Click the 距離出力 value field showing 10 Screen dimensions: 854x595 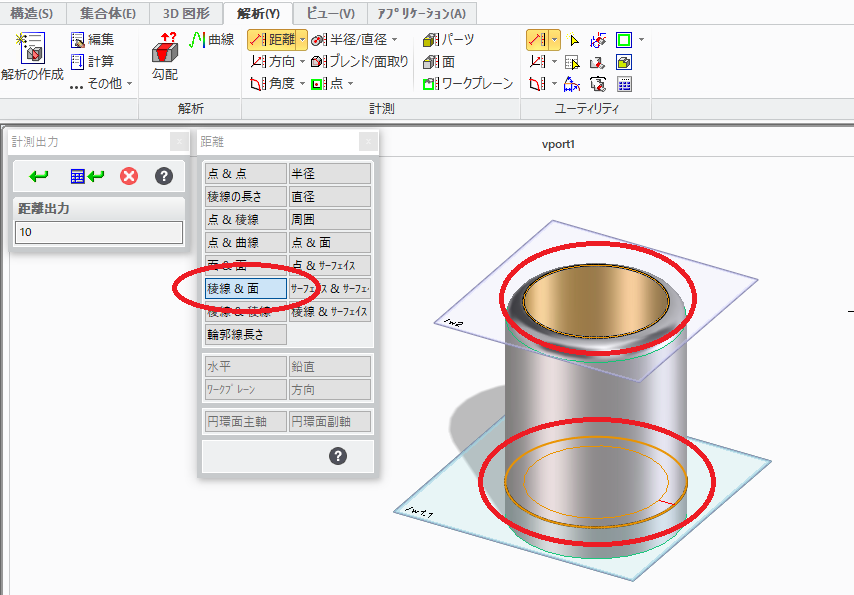(98, 231)
